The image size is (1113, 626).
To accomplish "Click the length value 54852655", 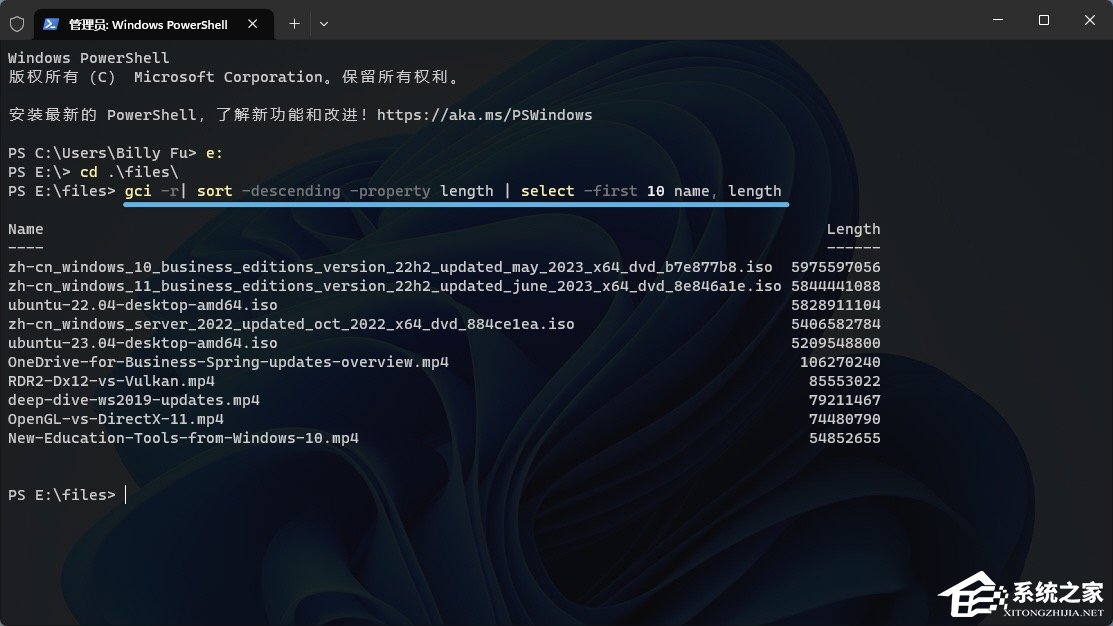I will pos(845,438).
